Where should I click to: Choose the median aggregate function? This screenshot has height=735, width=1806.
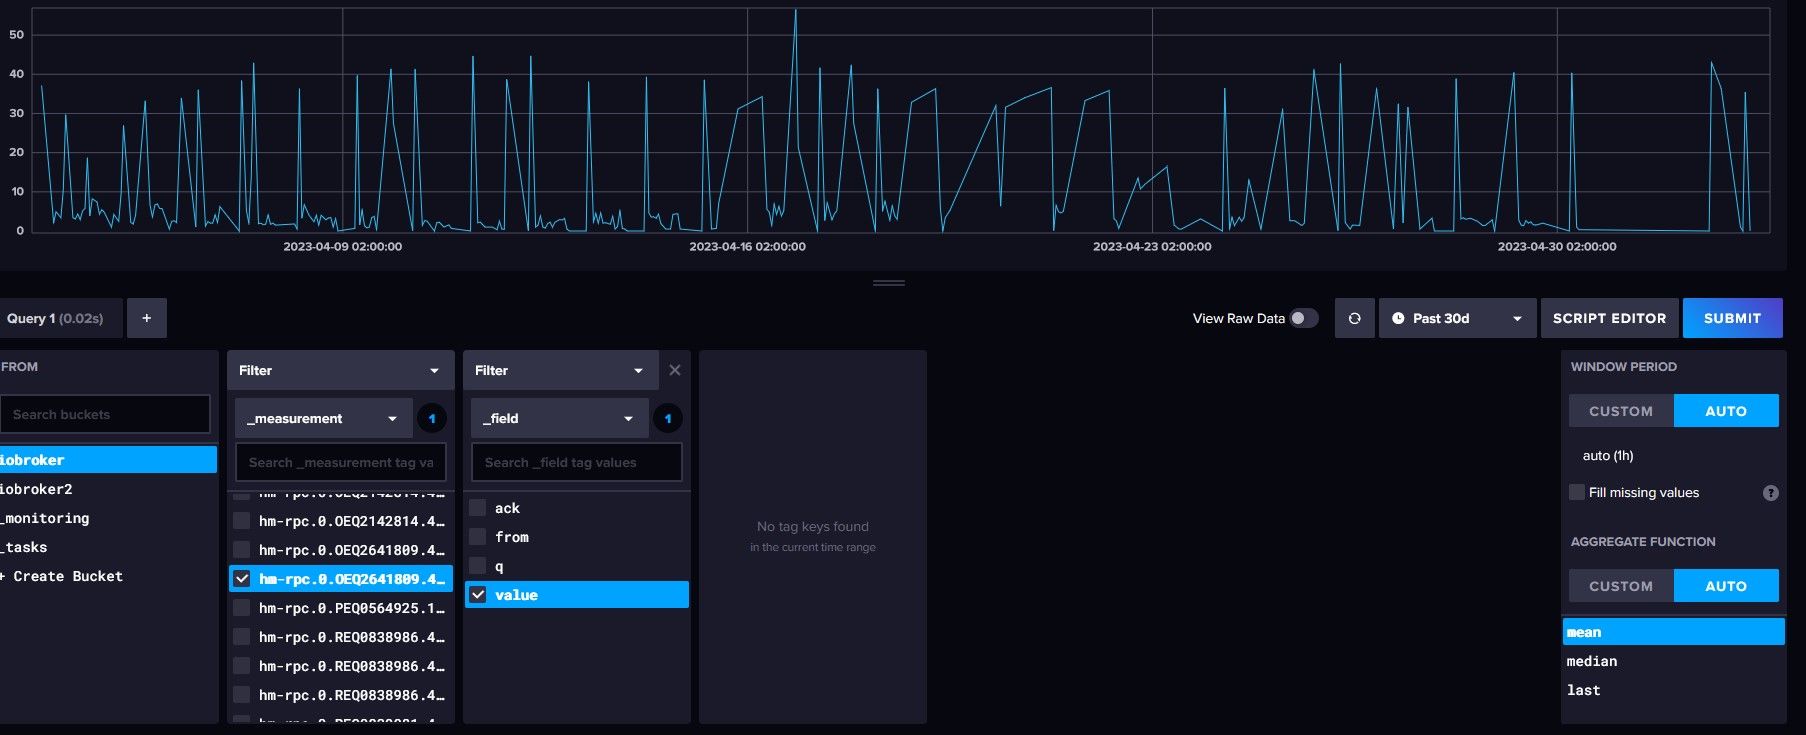click(x=1673, y=661)
